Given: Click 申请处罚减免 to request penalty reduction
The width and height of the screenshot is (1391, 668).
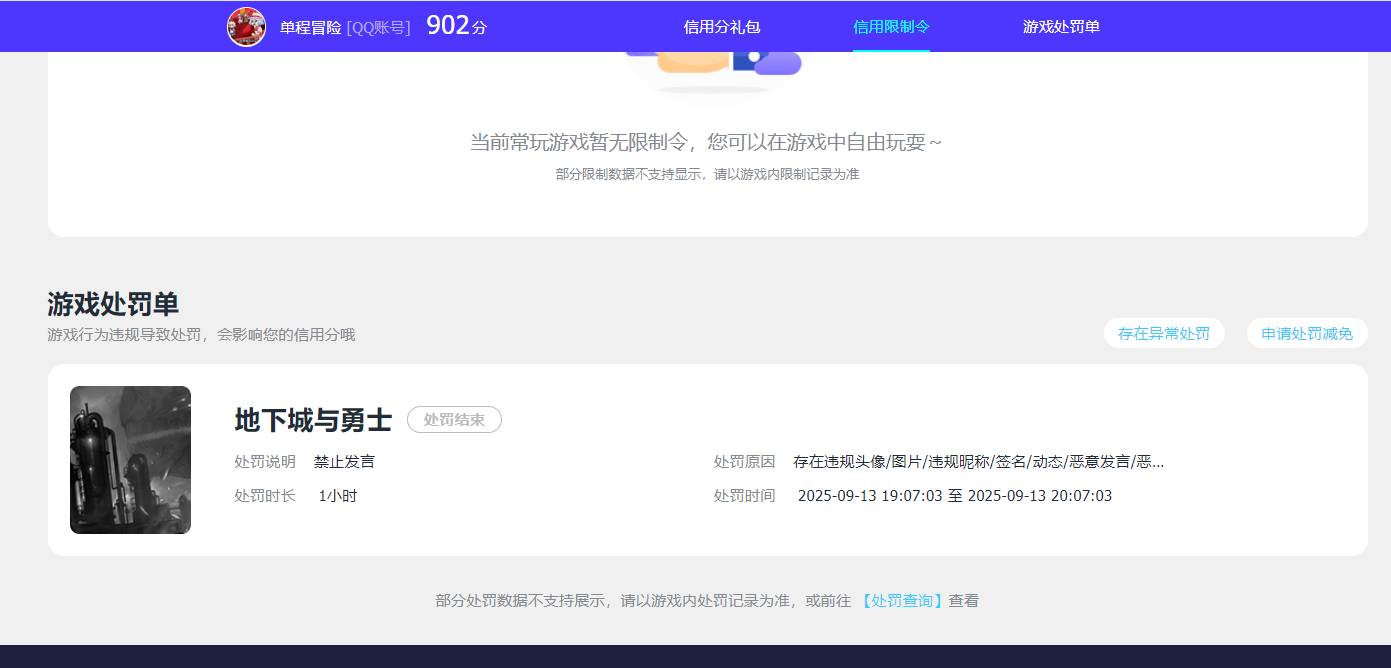Looking at the screenshot, I should point(1307,333).
